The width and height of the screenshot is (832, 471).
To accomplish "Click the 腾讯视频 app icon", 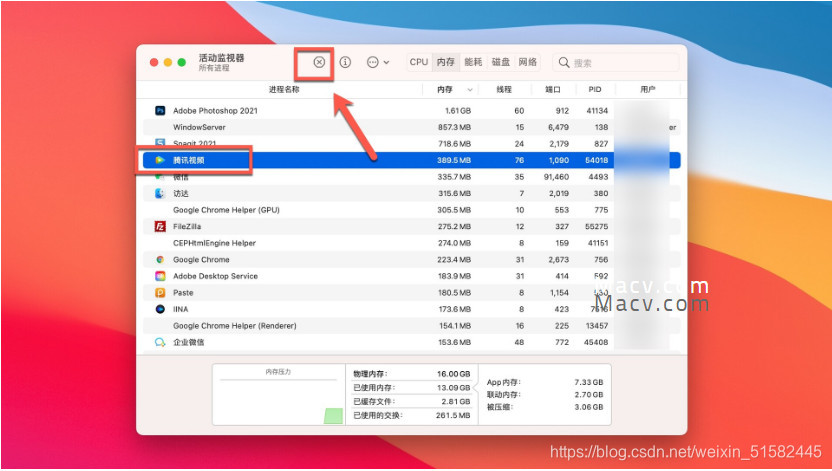I will 160,160.
